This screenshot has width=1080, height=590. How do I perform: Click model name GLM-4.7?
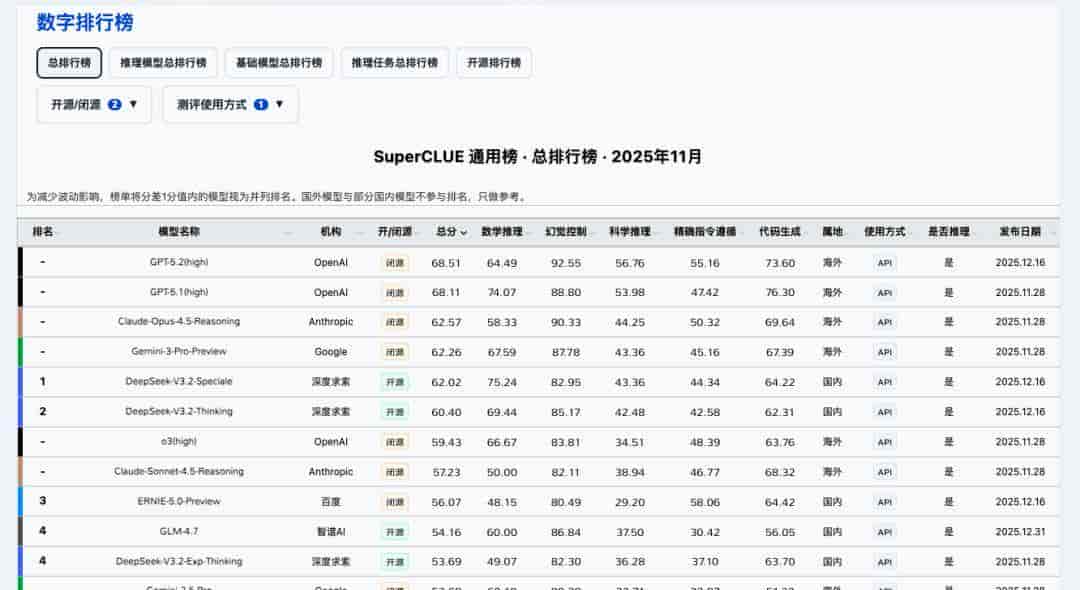pos(179,531)
